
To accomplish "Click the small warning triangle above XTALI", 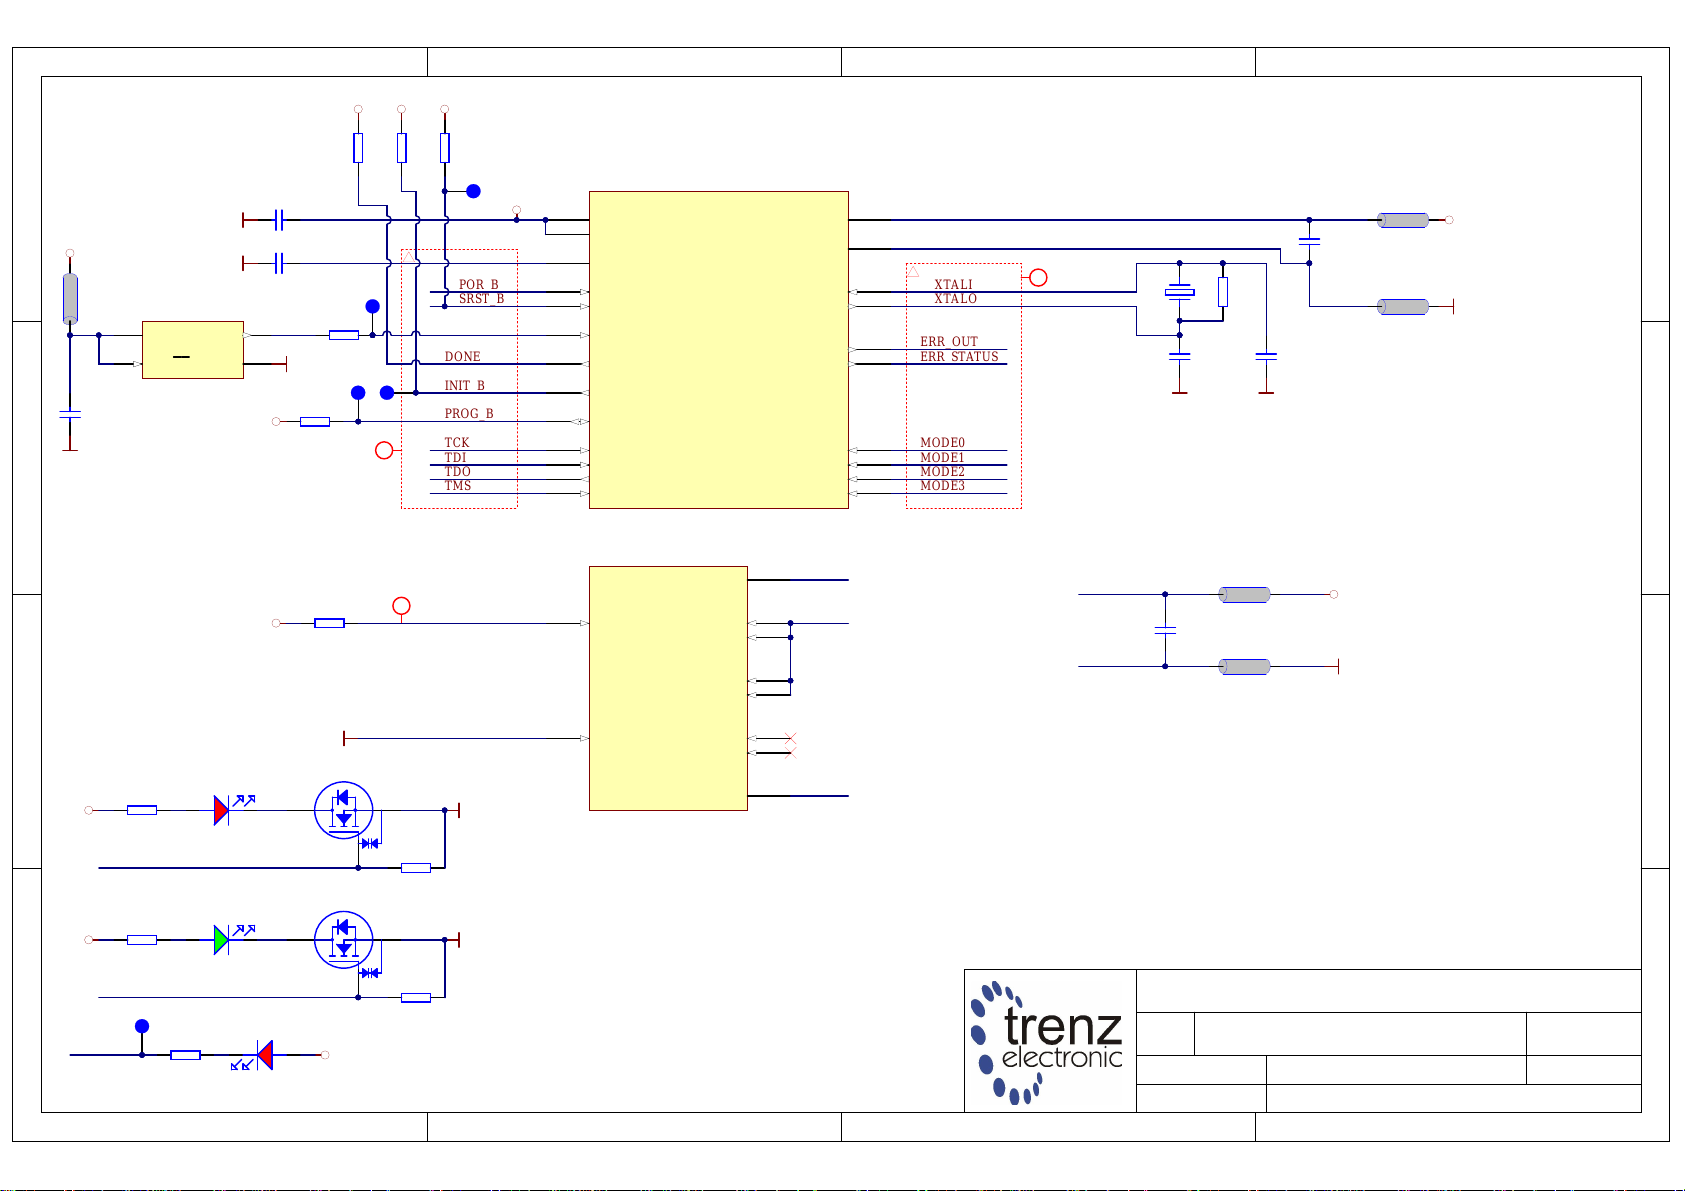I will (x=913, y=271).
